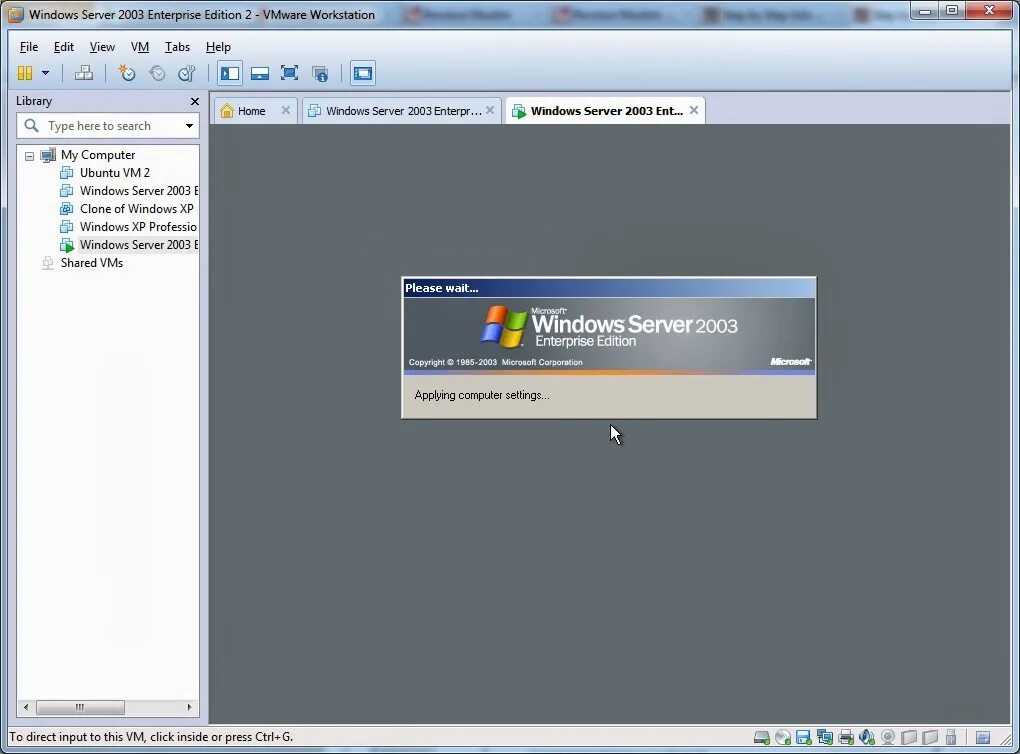Select My Computer in library tree
Viewport: 1020px width, 754px height.
coord(98,155)
